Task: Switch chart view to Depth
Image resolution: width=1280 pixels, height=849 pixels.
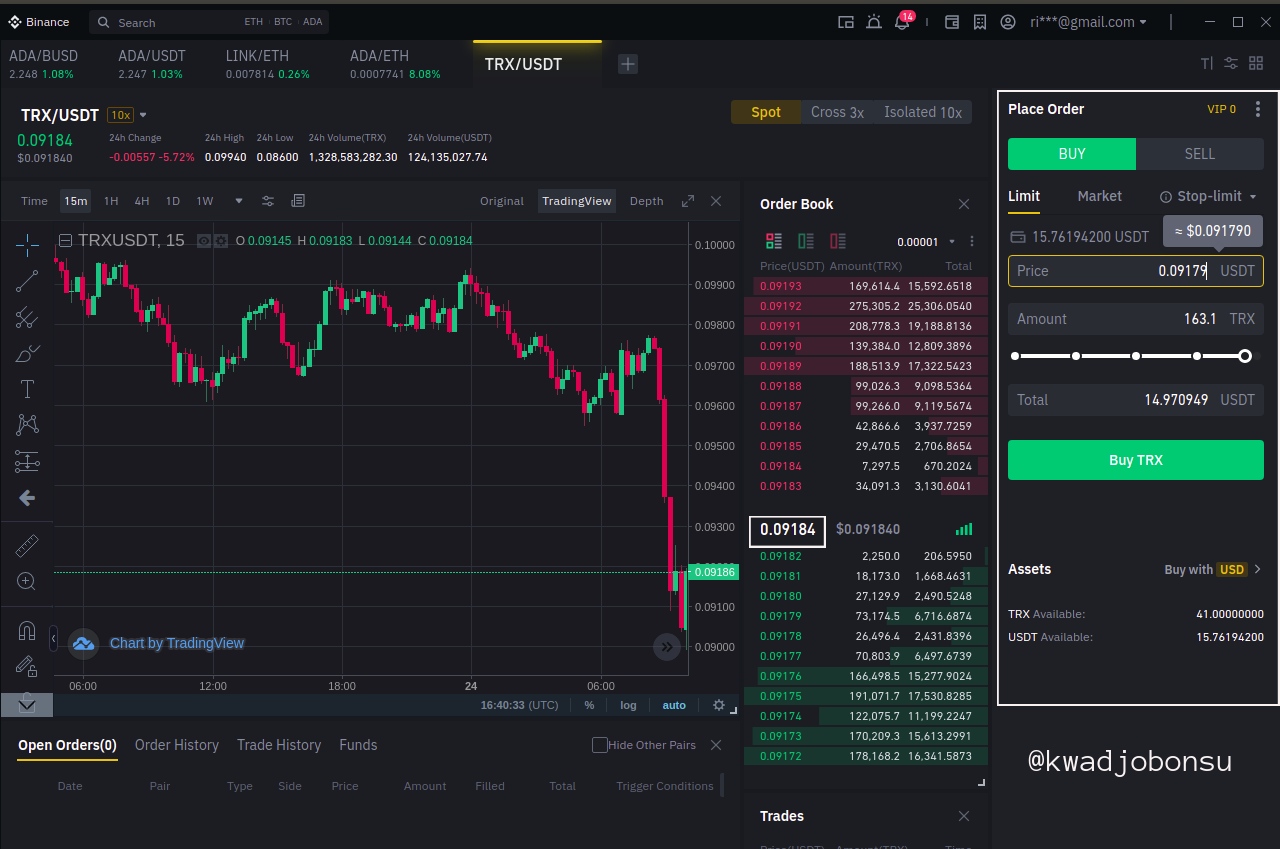Action: point(646,201)
